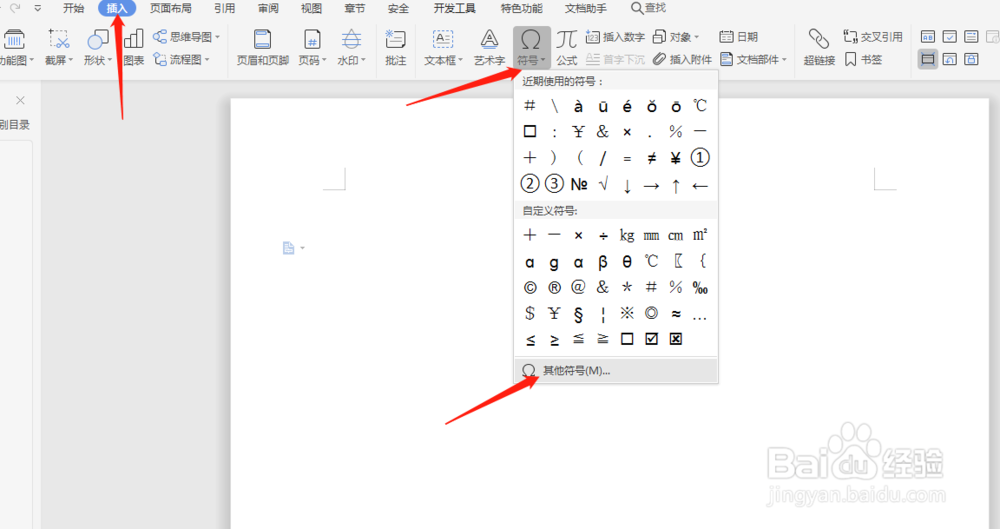Open the 视图 tab
The width and height of the screenshot is (1000, 529).
[x=311, y=8]
